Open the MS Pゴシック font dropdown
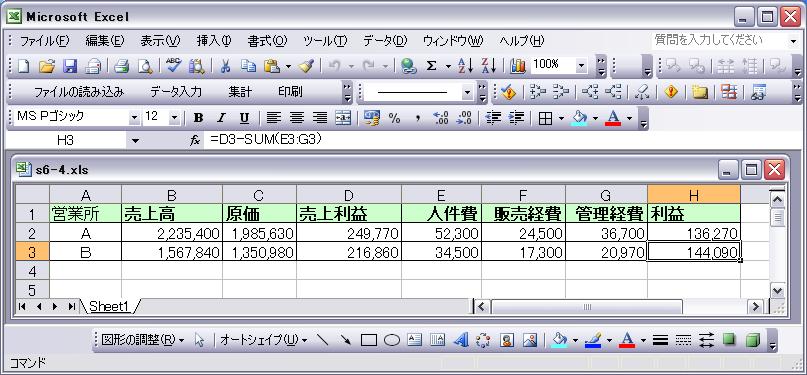This screenshot has width=807, height=375. [x=134, y=118]
